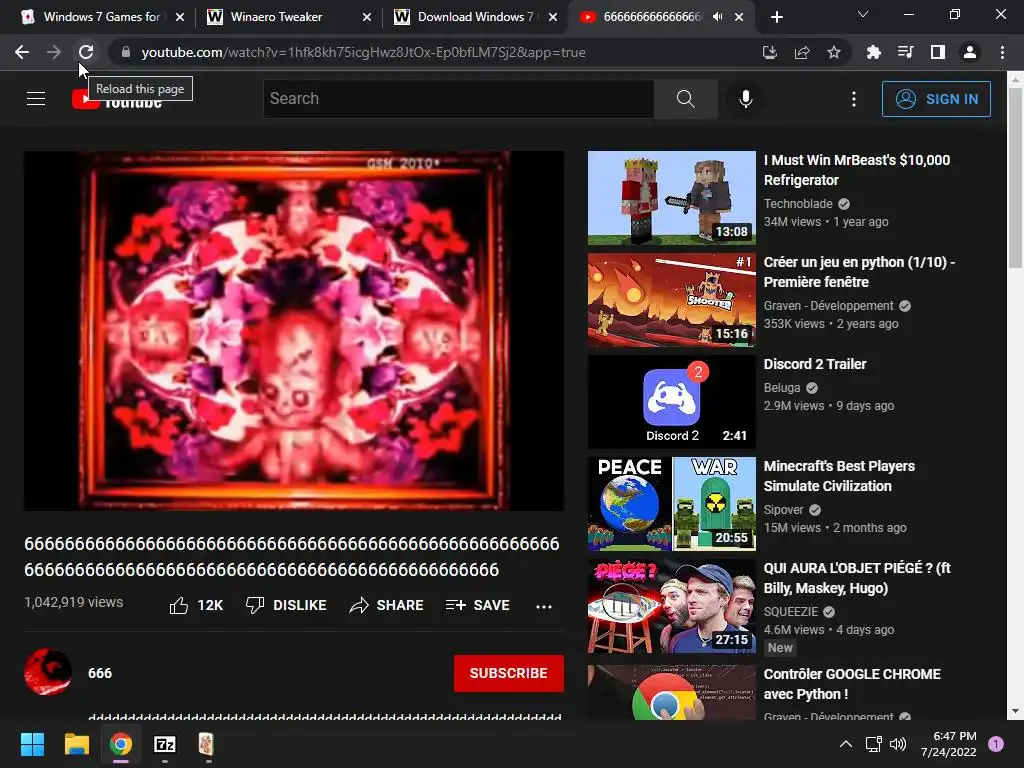Screen dimensions: 1024x768
Task: Click the video player to play/pause
Action: click(294, 330)
